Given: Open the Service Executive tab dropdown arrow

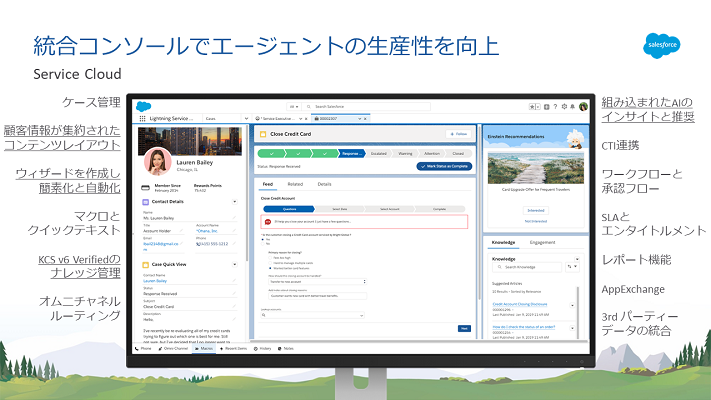Looking at the screenshot, I should point(300,119).
